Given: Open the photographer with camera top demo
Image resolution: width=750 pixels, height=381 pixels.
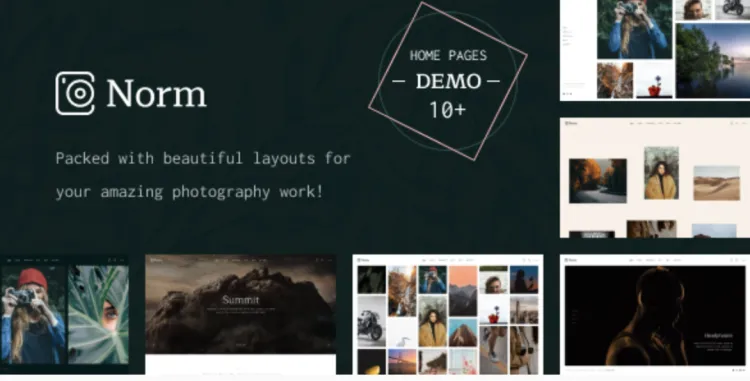Looking at the screenshot, I should pyautogui.click(x=634, y=29).
